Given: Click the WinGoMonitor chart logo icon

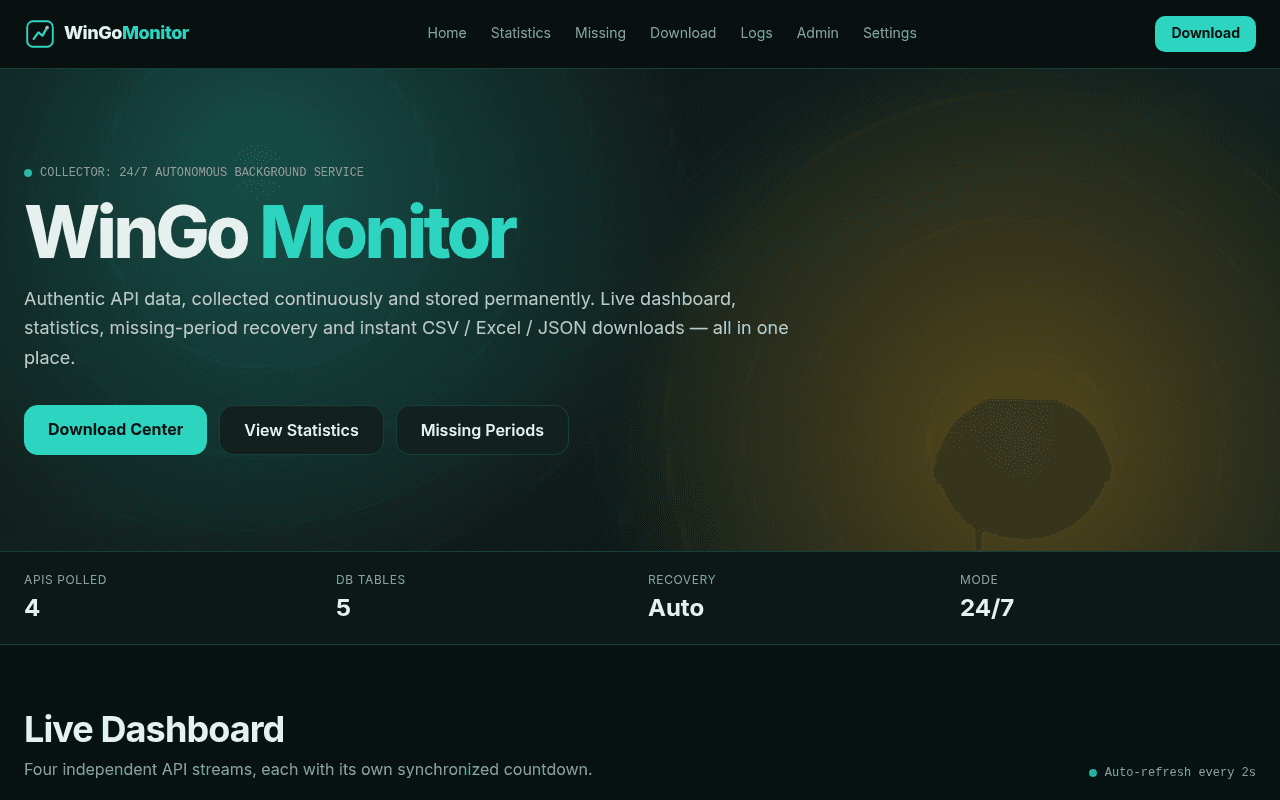Looking at the screenshot, I should [40, 34].
